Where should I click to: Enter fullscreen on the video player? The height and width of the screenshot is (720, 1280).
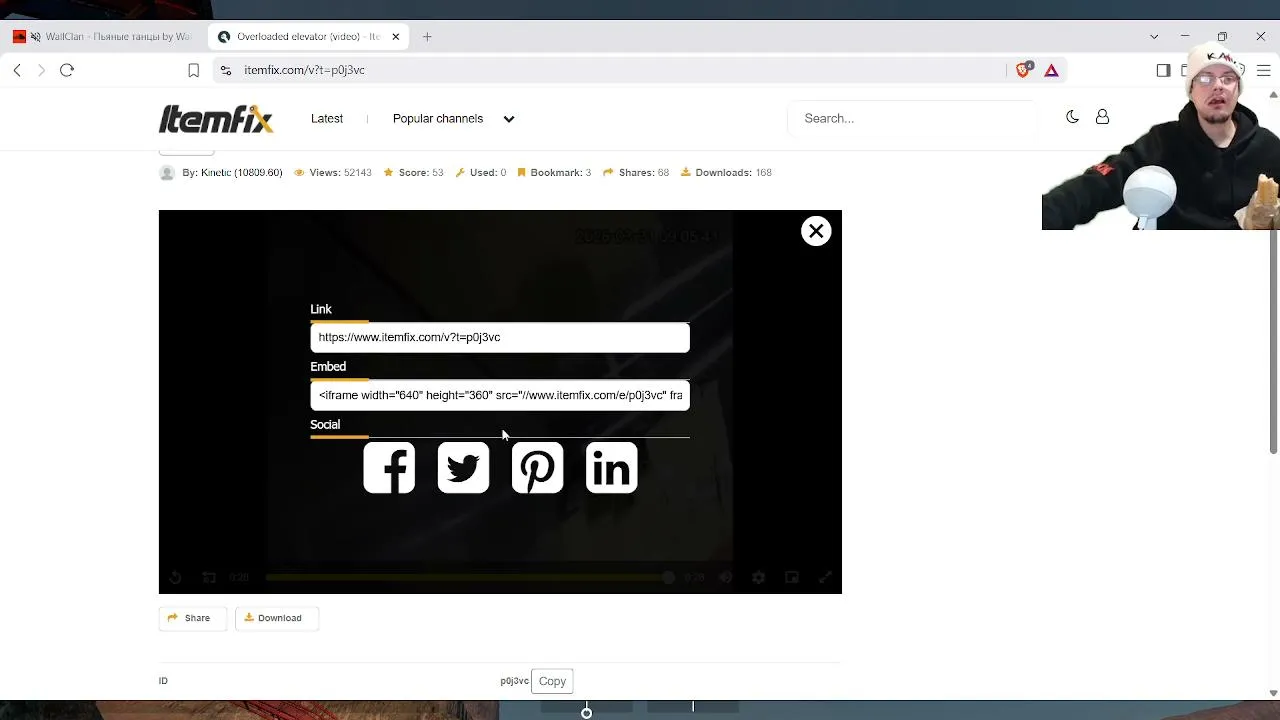pos(825,577)
